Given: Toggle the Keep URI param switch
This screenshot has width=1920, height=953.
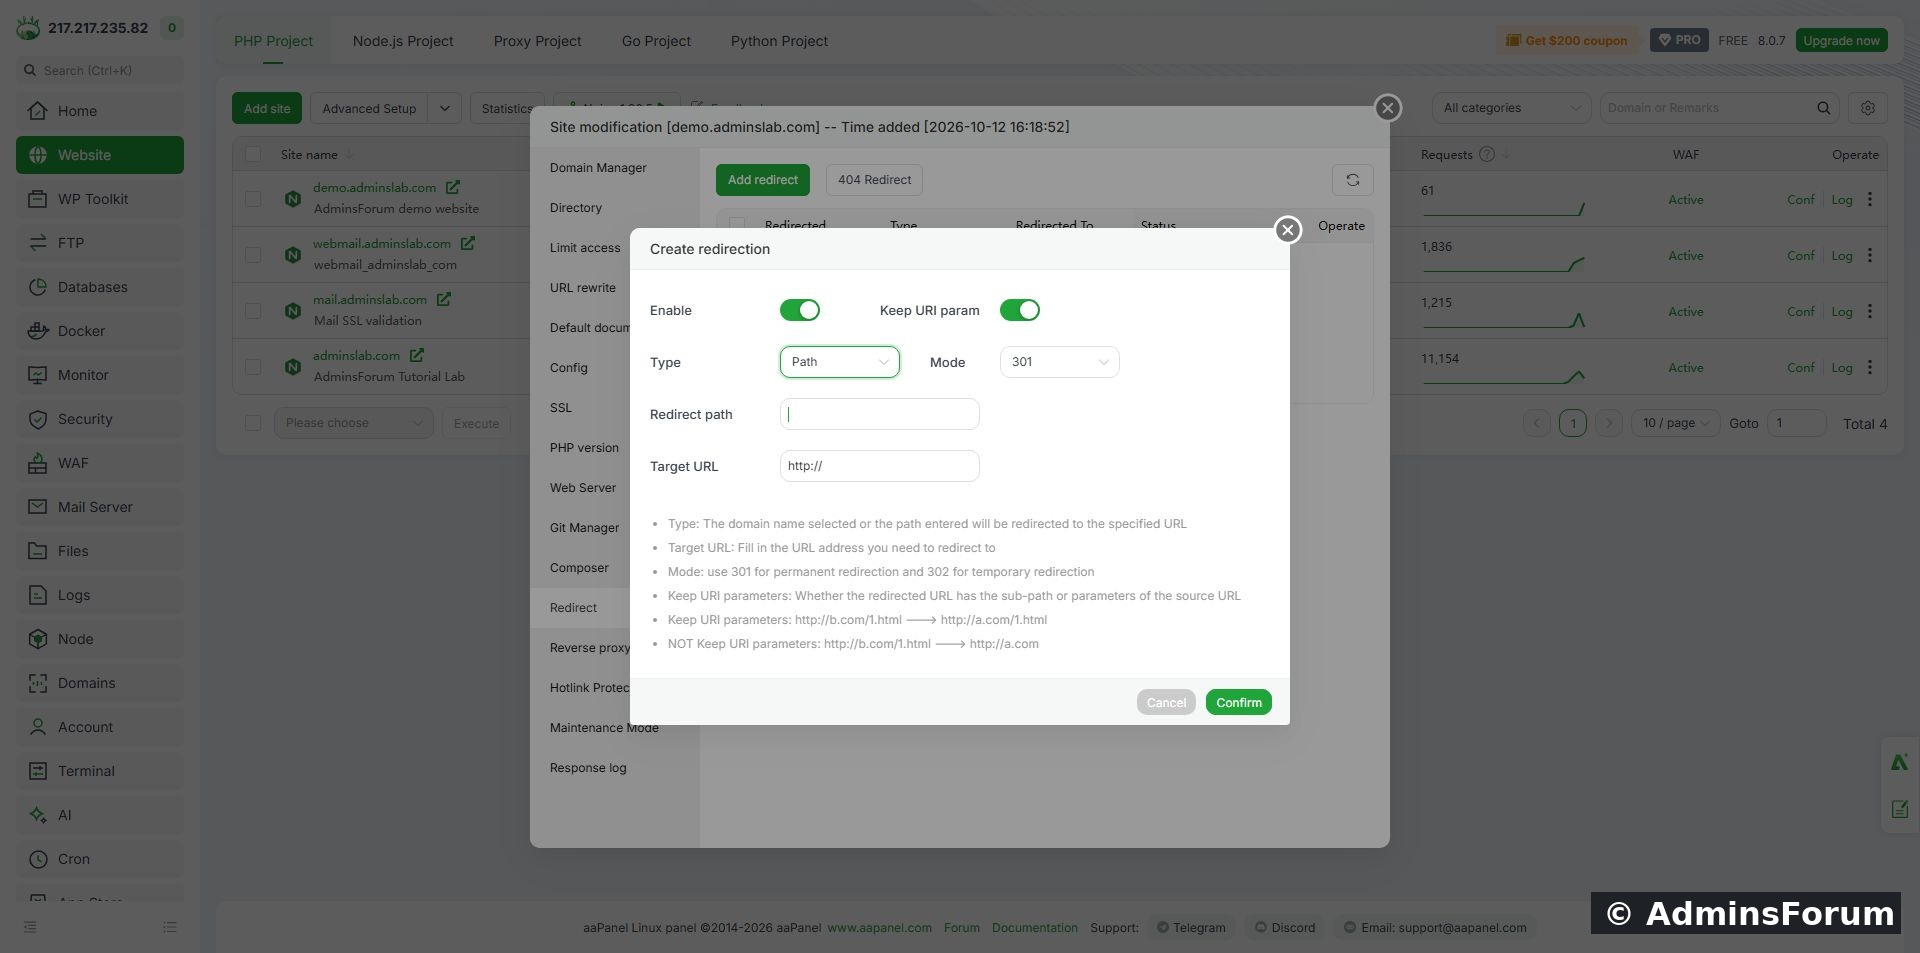Looking at the screenshot, I should pos(1019,310).
